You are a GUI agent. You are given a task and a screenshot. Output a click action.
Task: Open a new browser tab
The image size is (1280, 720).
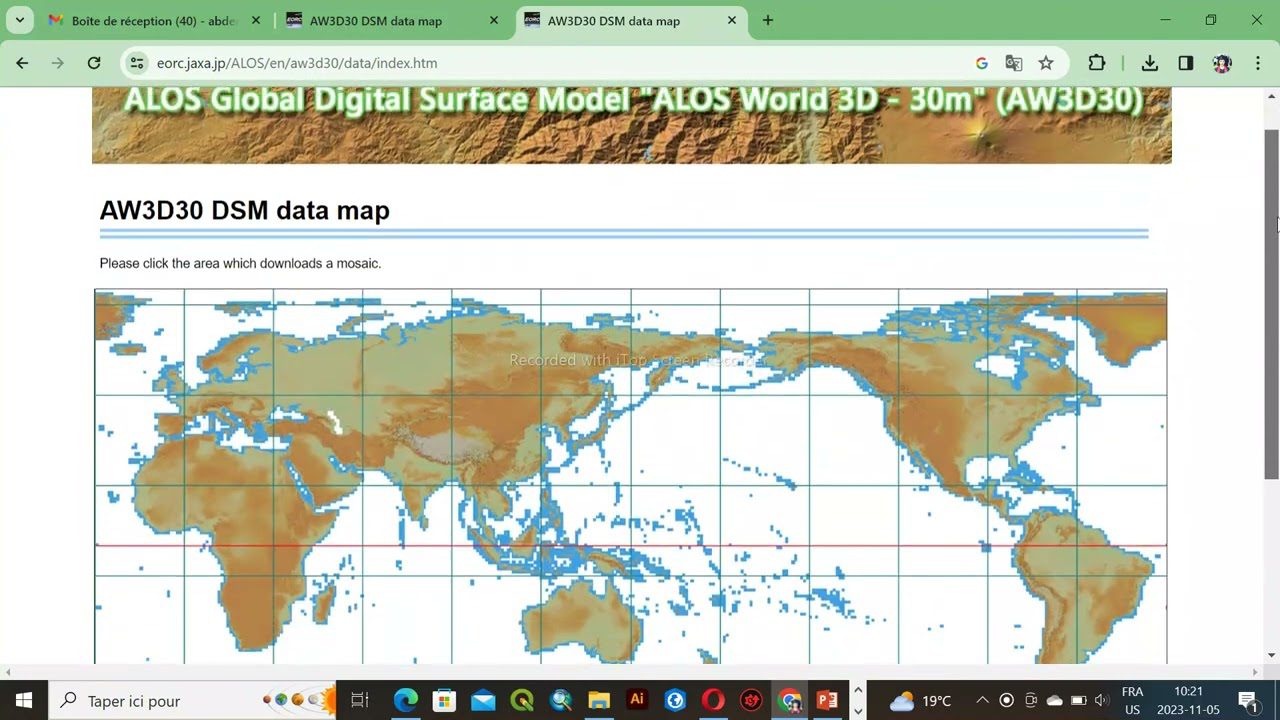(768, 20)
